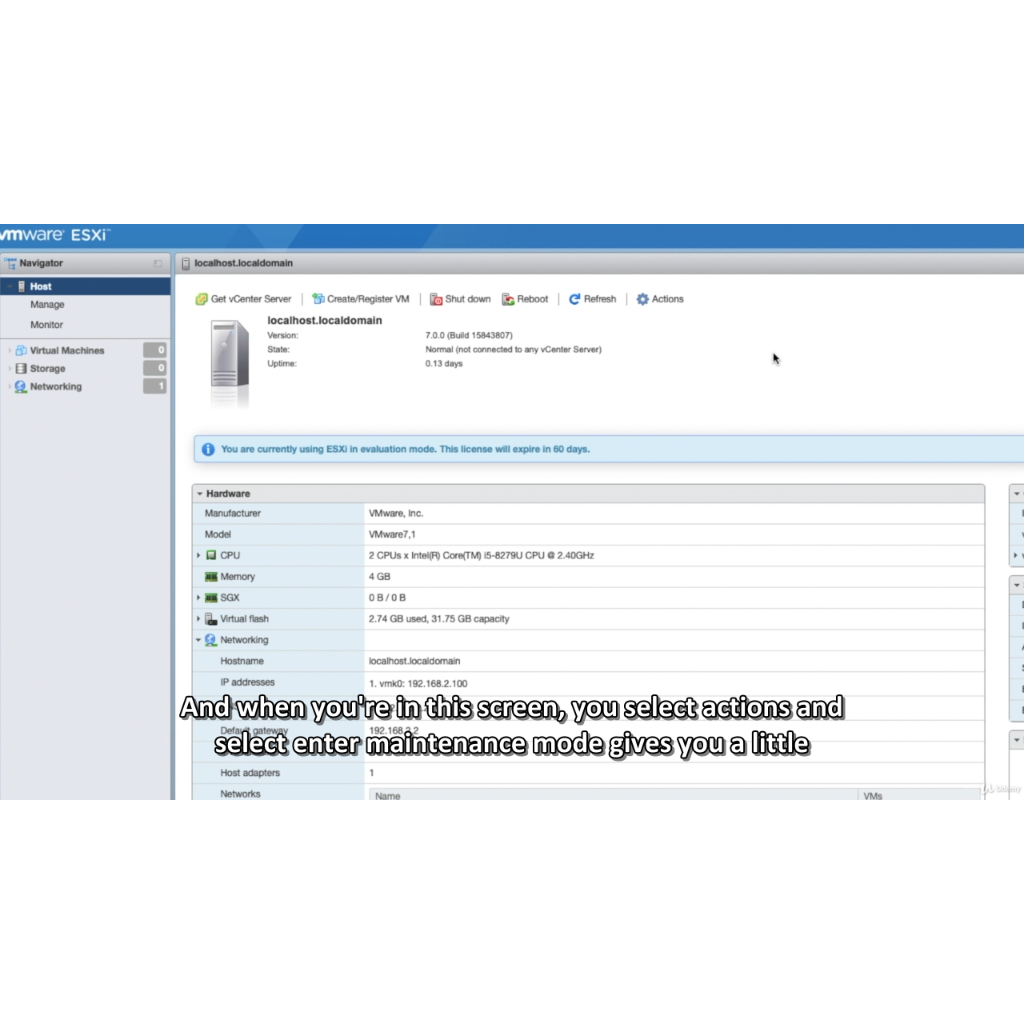Click the Networking icon in Navigator

pos(21,387)
